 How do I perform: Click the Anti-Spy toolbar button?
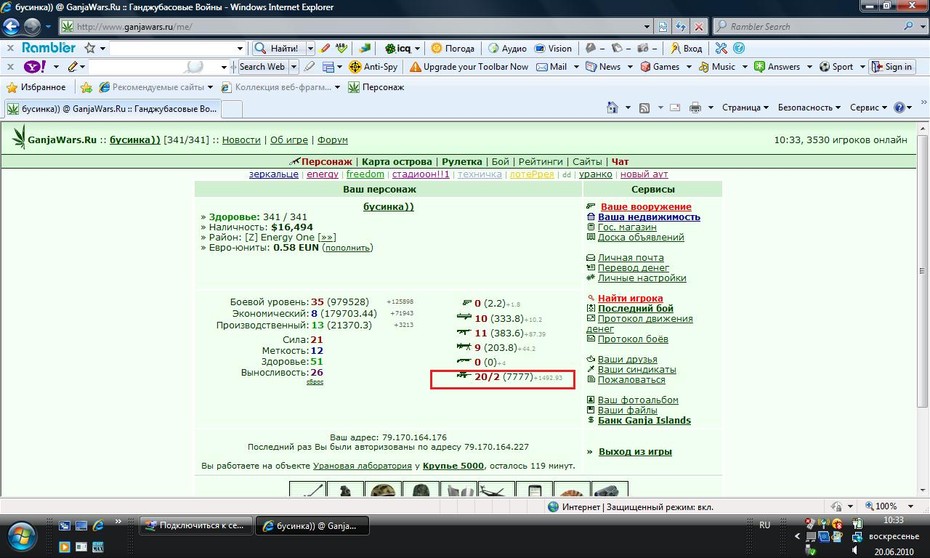click(374, 67)
